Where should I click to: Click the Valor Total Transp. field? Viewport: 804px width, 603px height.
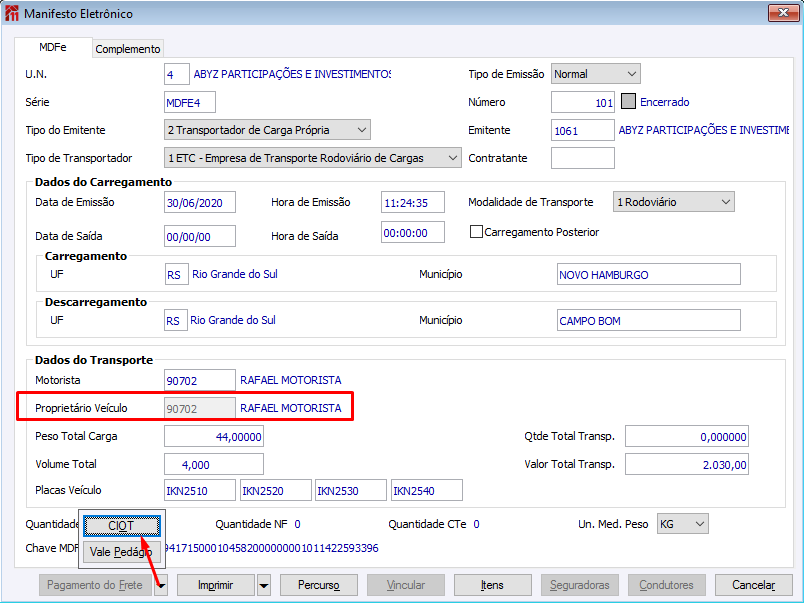pyautogui.click(x=687, y=464)
